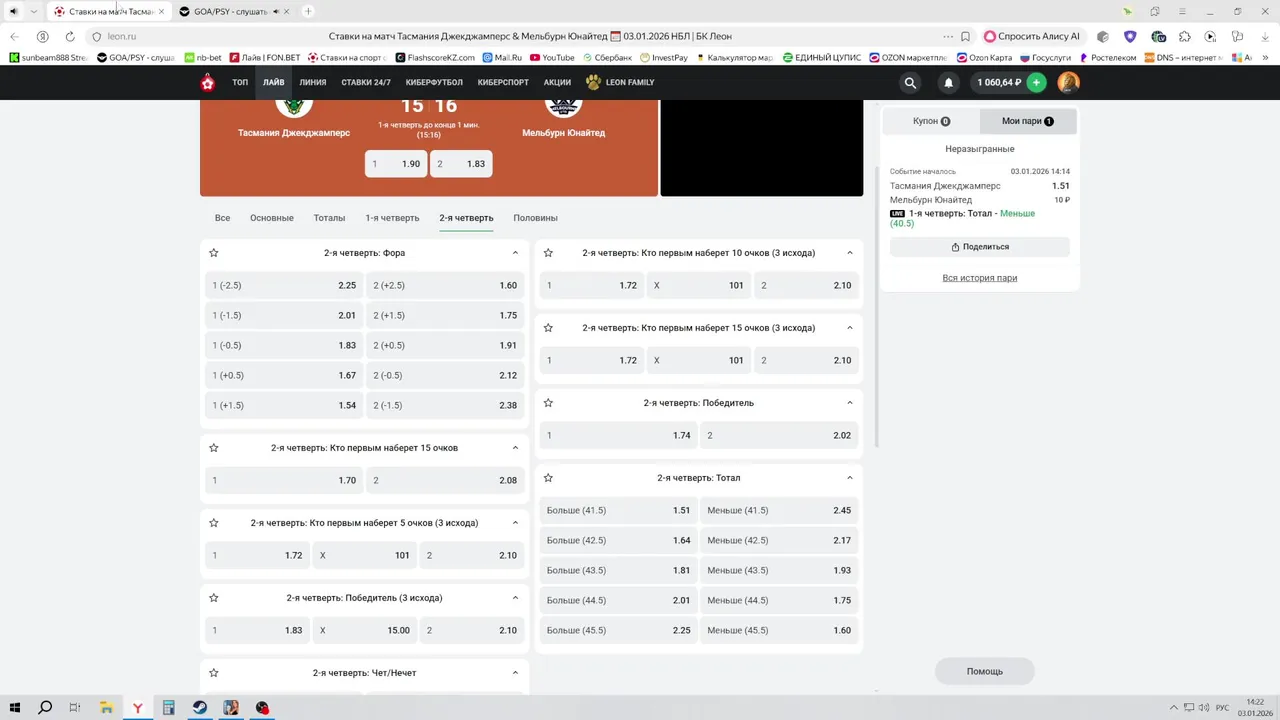Collapse the '2-я четверть: Тотал' section
Image resolution: width=1280 pixels, height=720 pixels.
850,478
